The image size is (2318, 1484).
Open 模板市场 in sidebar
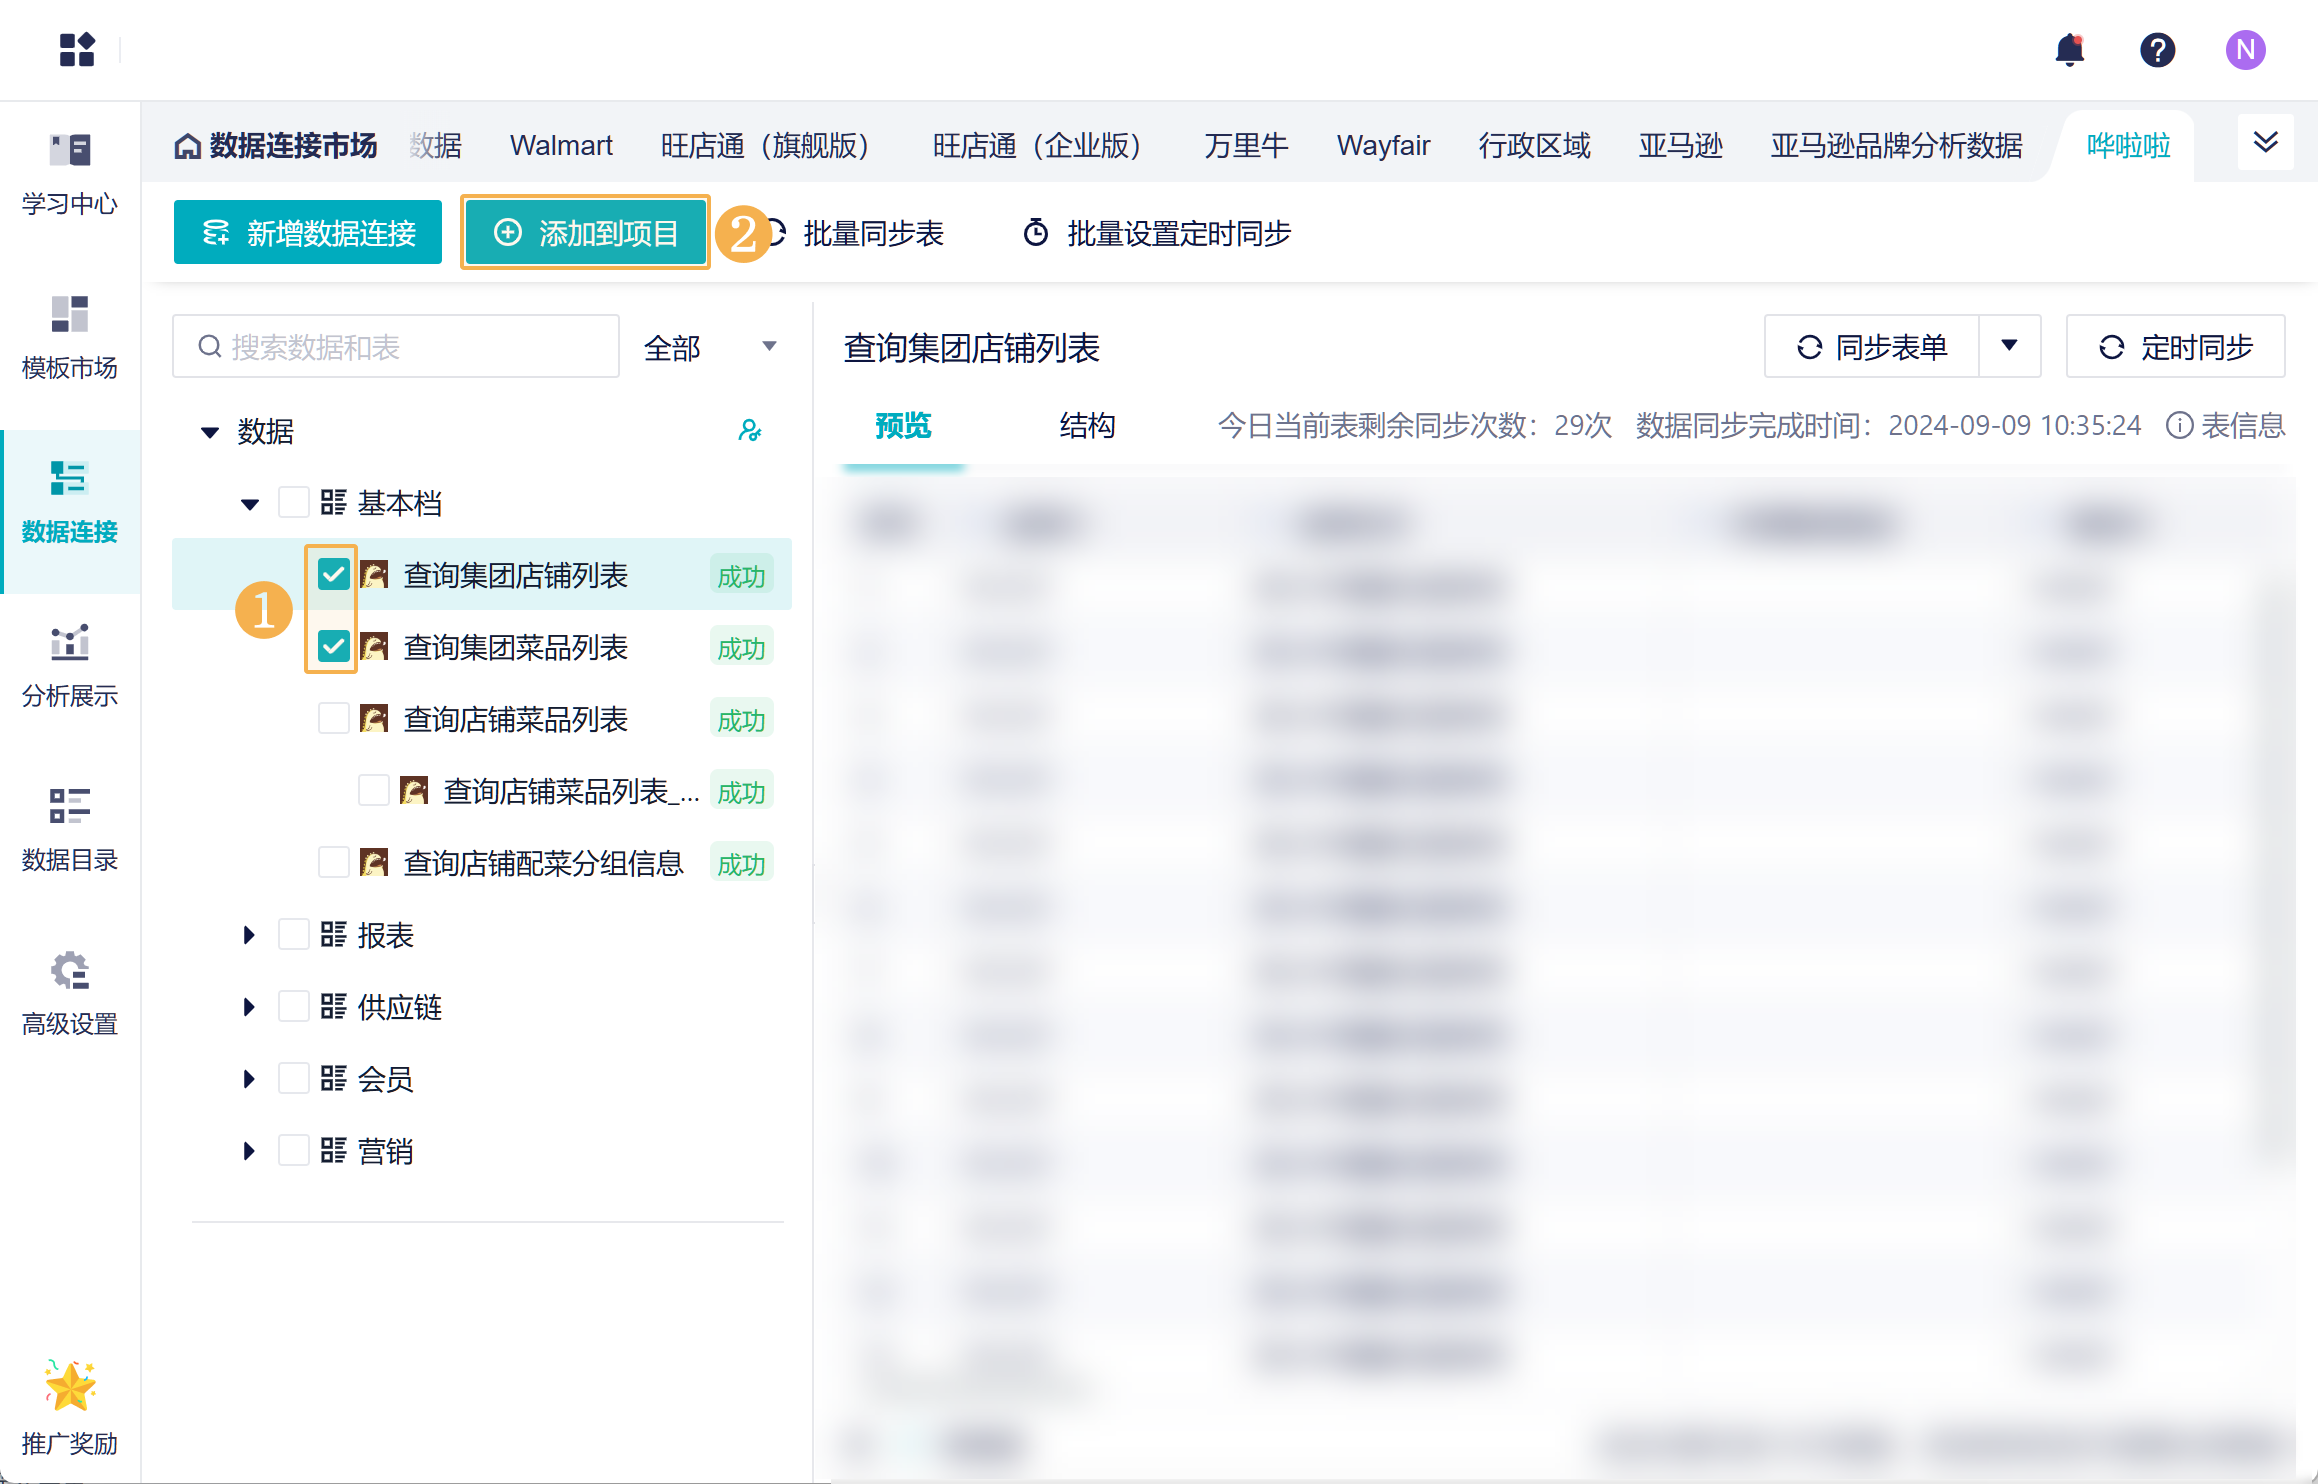point(70,338)
